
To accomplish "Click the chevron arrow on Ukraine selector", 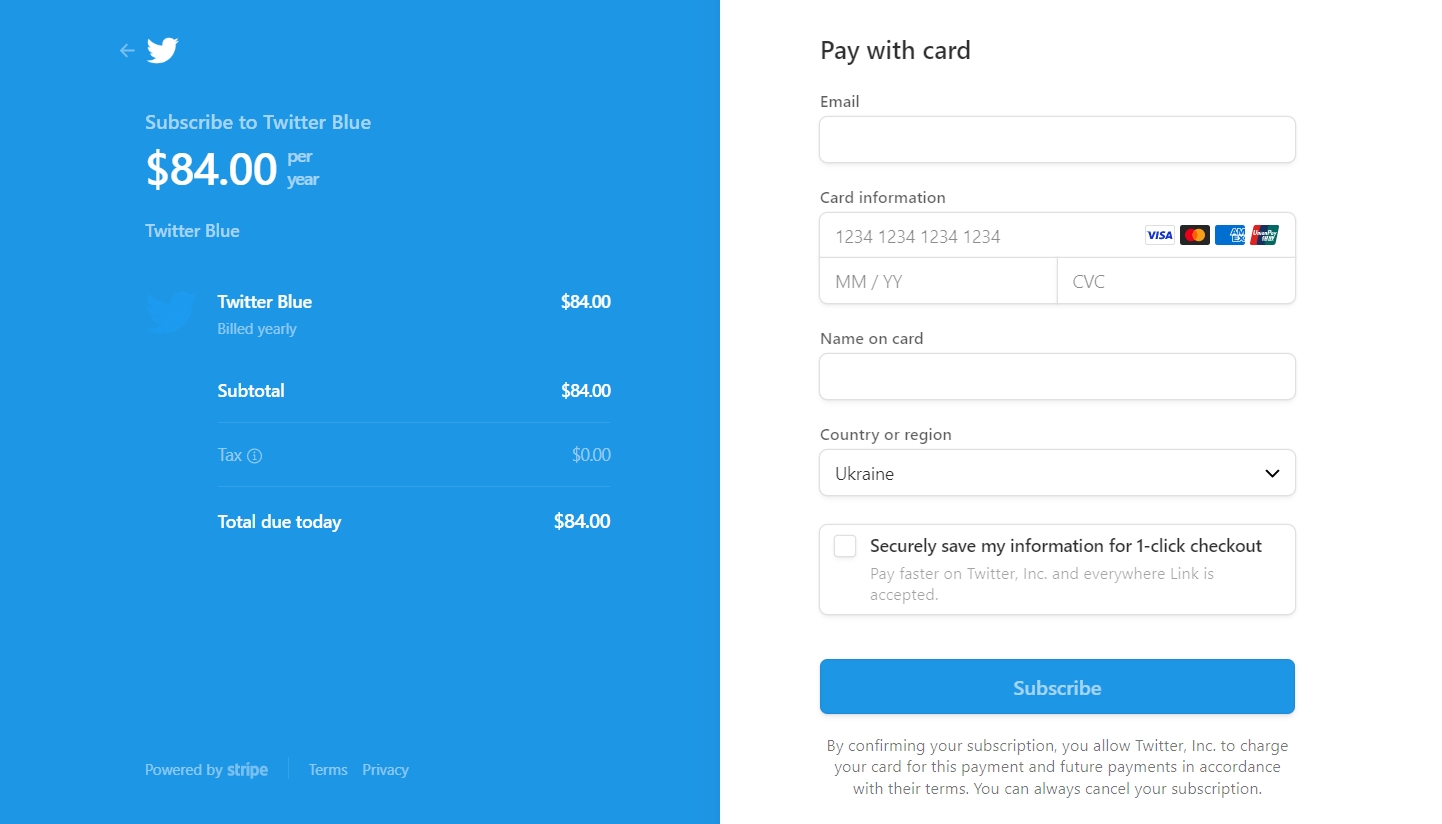I will pyautogui.click(x=1272, y=473).
